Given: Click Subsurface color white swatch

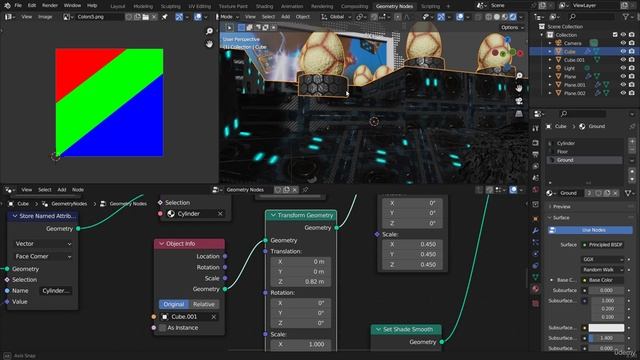Looking at the screenshot, I should 607,328.
